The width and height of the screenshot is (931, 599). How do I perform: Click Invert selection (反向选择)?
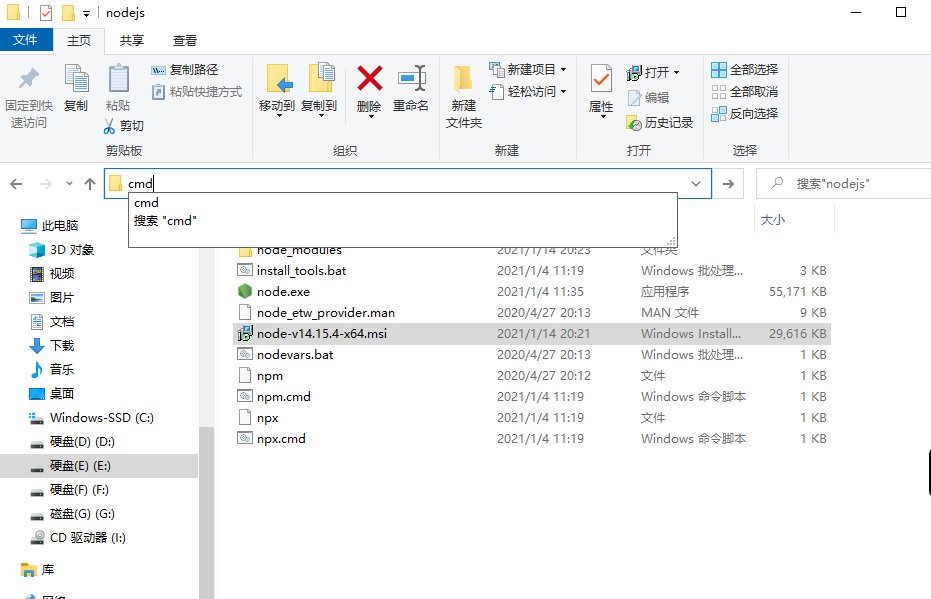coord(745,114)
